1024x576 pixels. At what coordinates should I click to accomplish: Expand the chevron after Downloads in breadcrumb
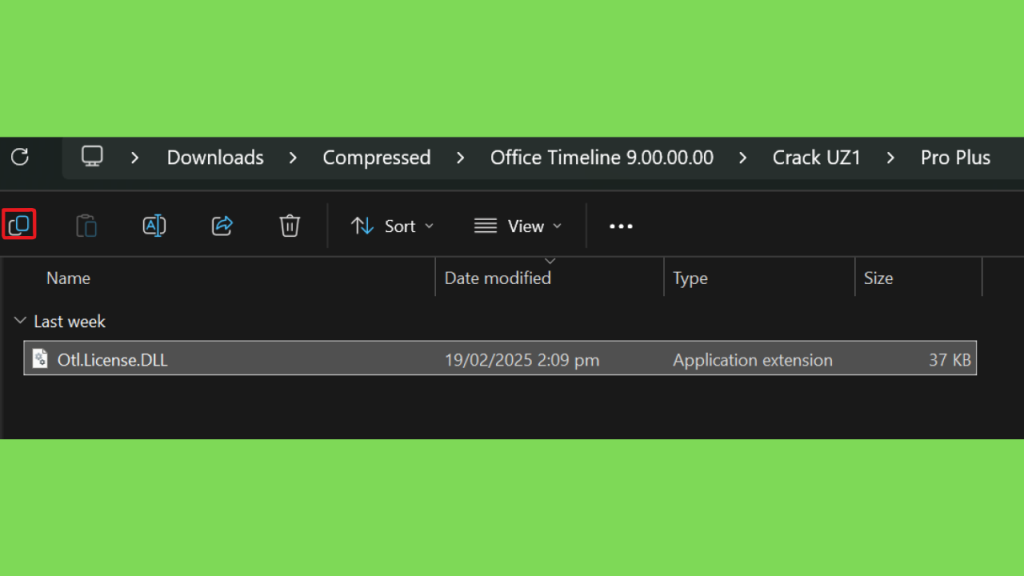point(293,157)
